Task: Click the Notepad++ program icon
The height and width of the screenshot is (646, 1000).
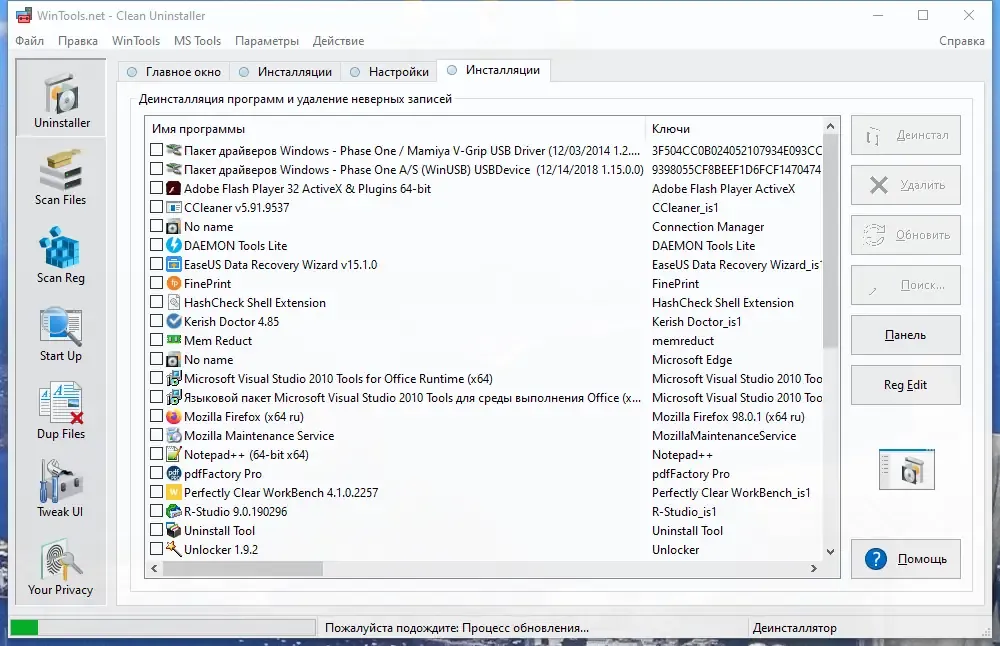Action: click(173, 455)
